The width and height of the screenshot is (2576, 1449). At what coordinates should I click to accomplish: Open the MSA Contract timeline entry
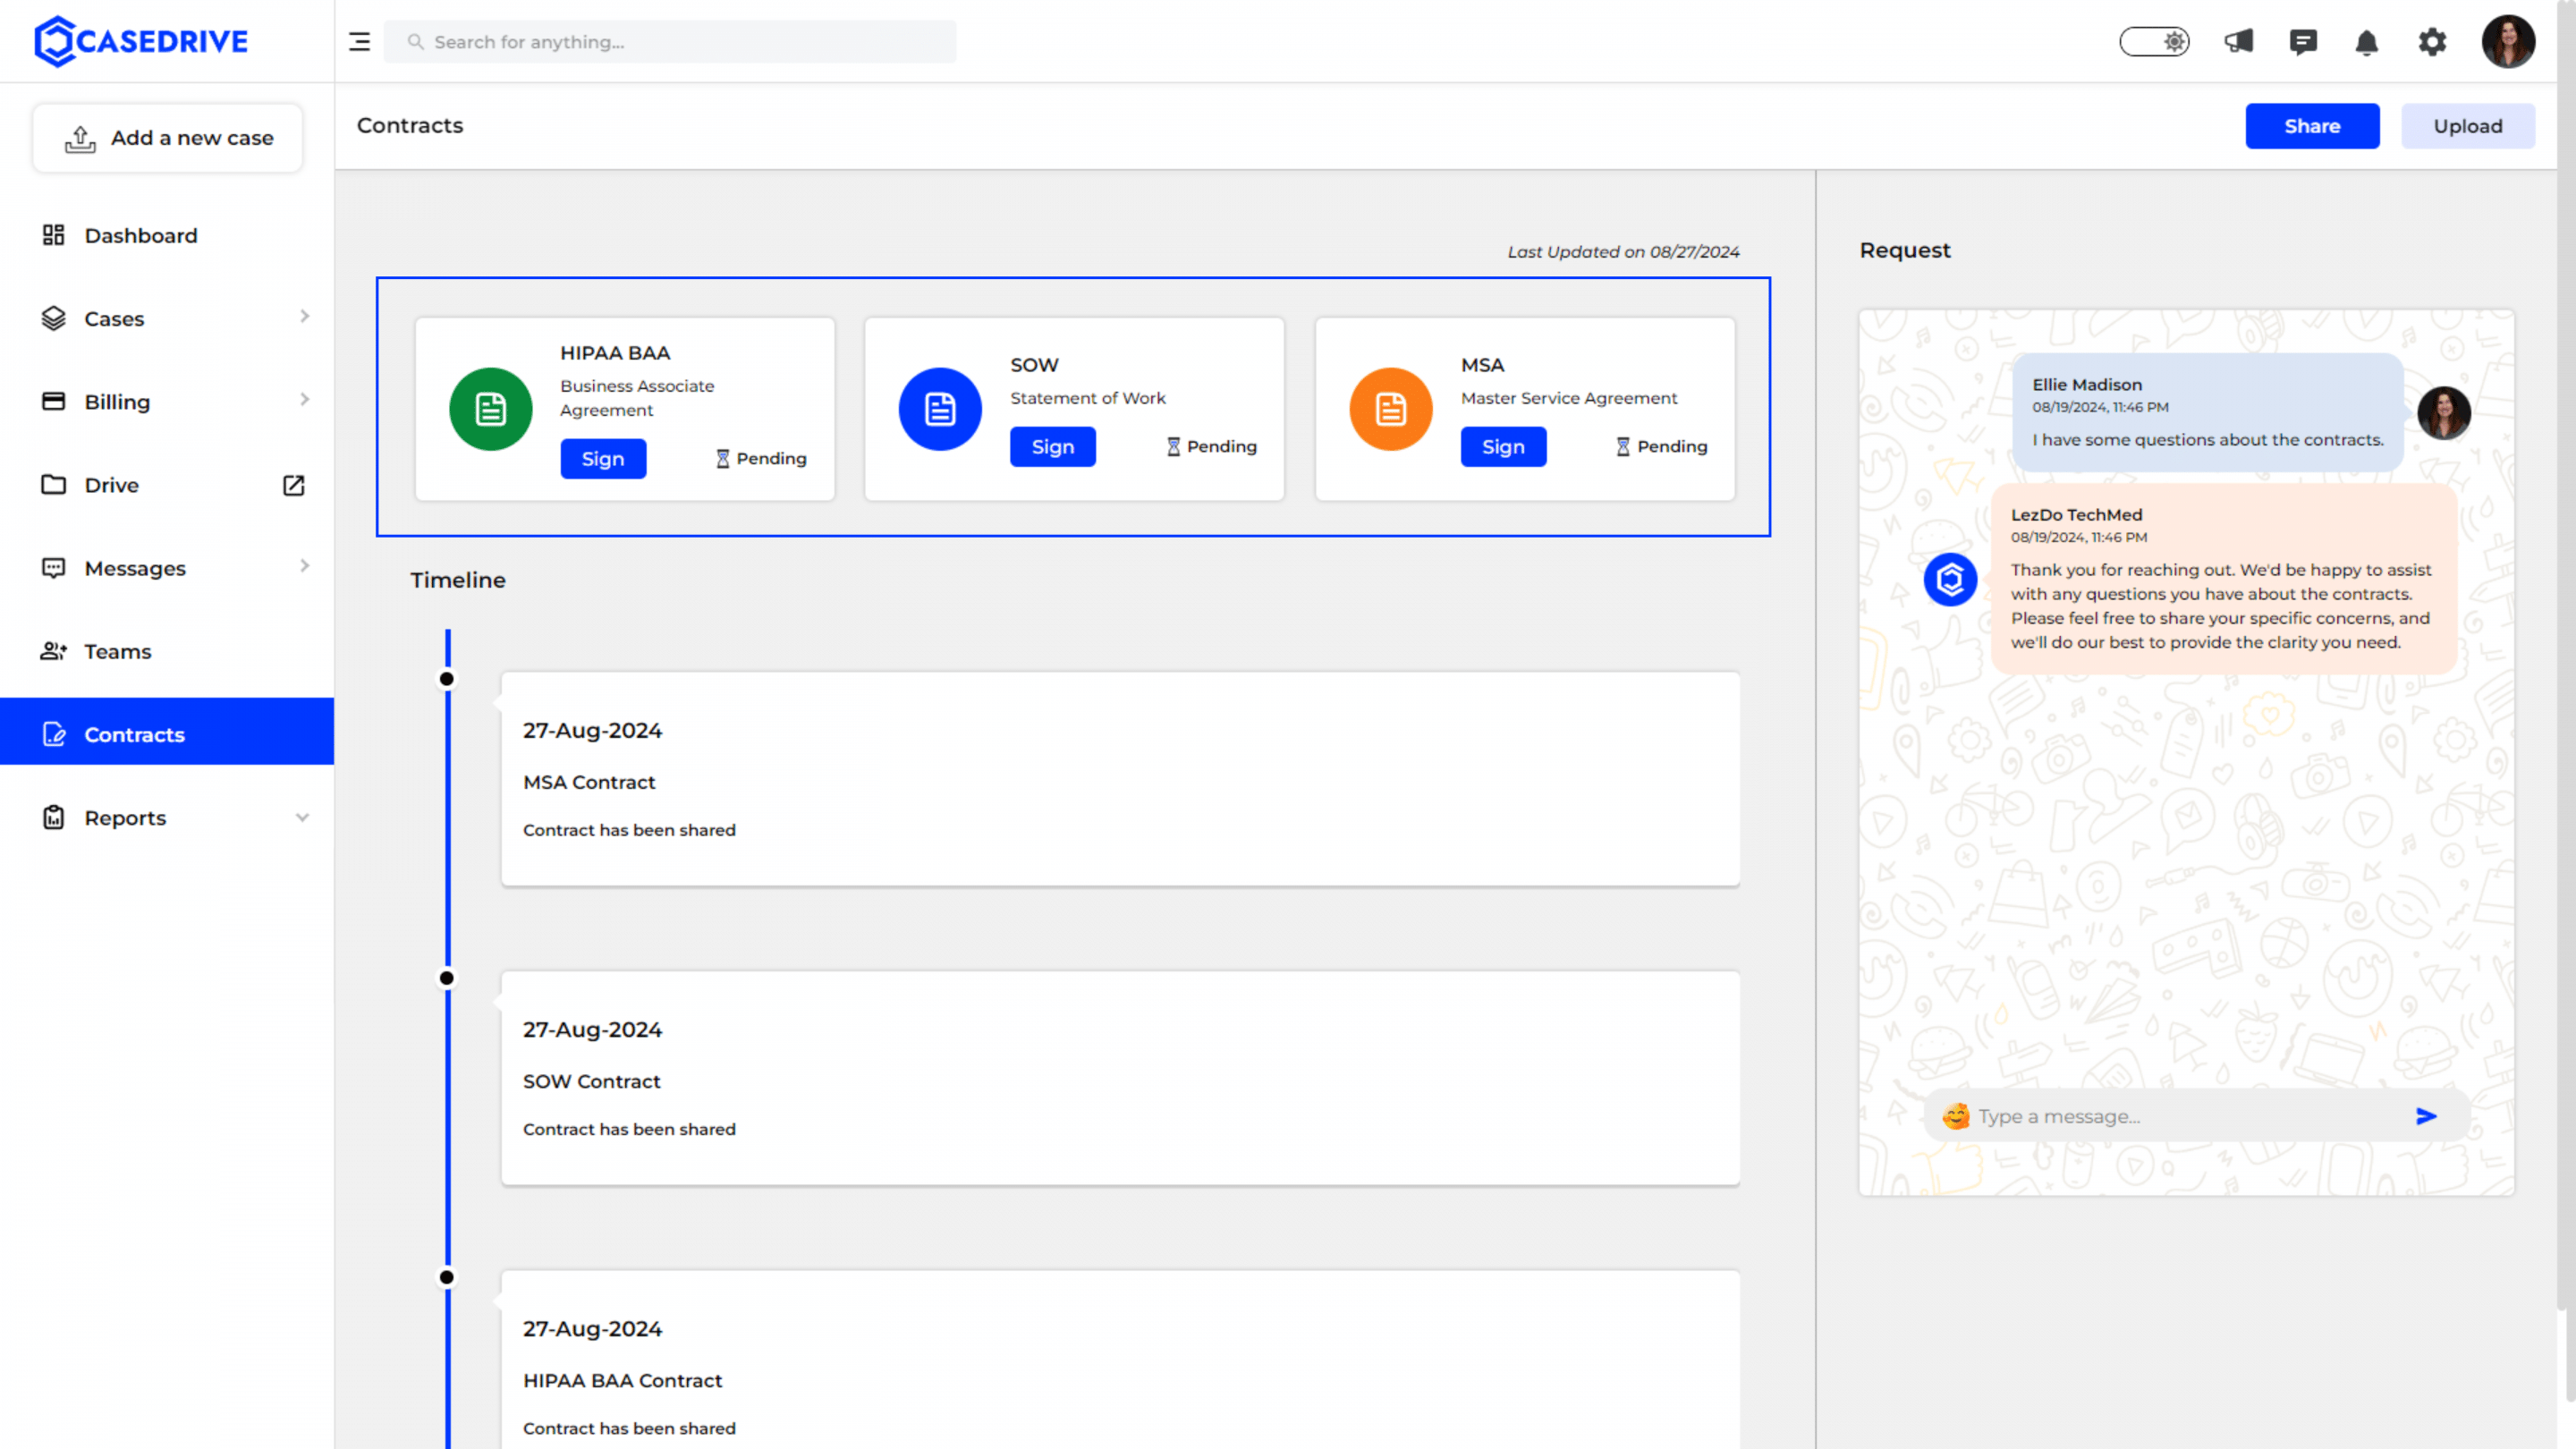click(x=1120, y=779)
